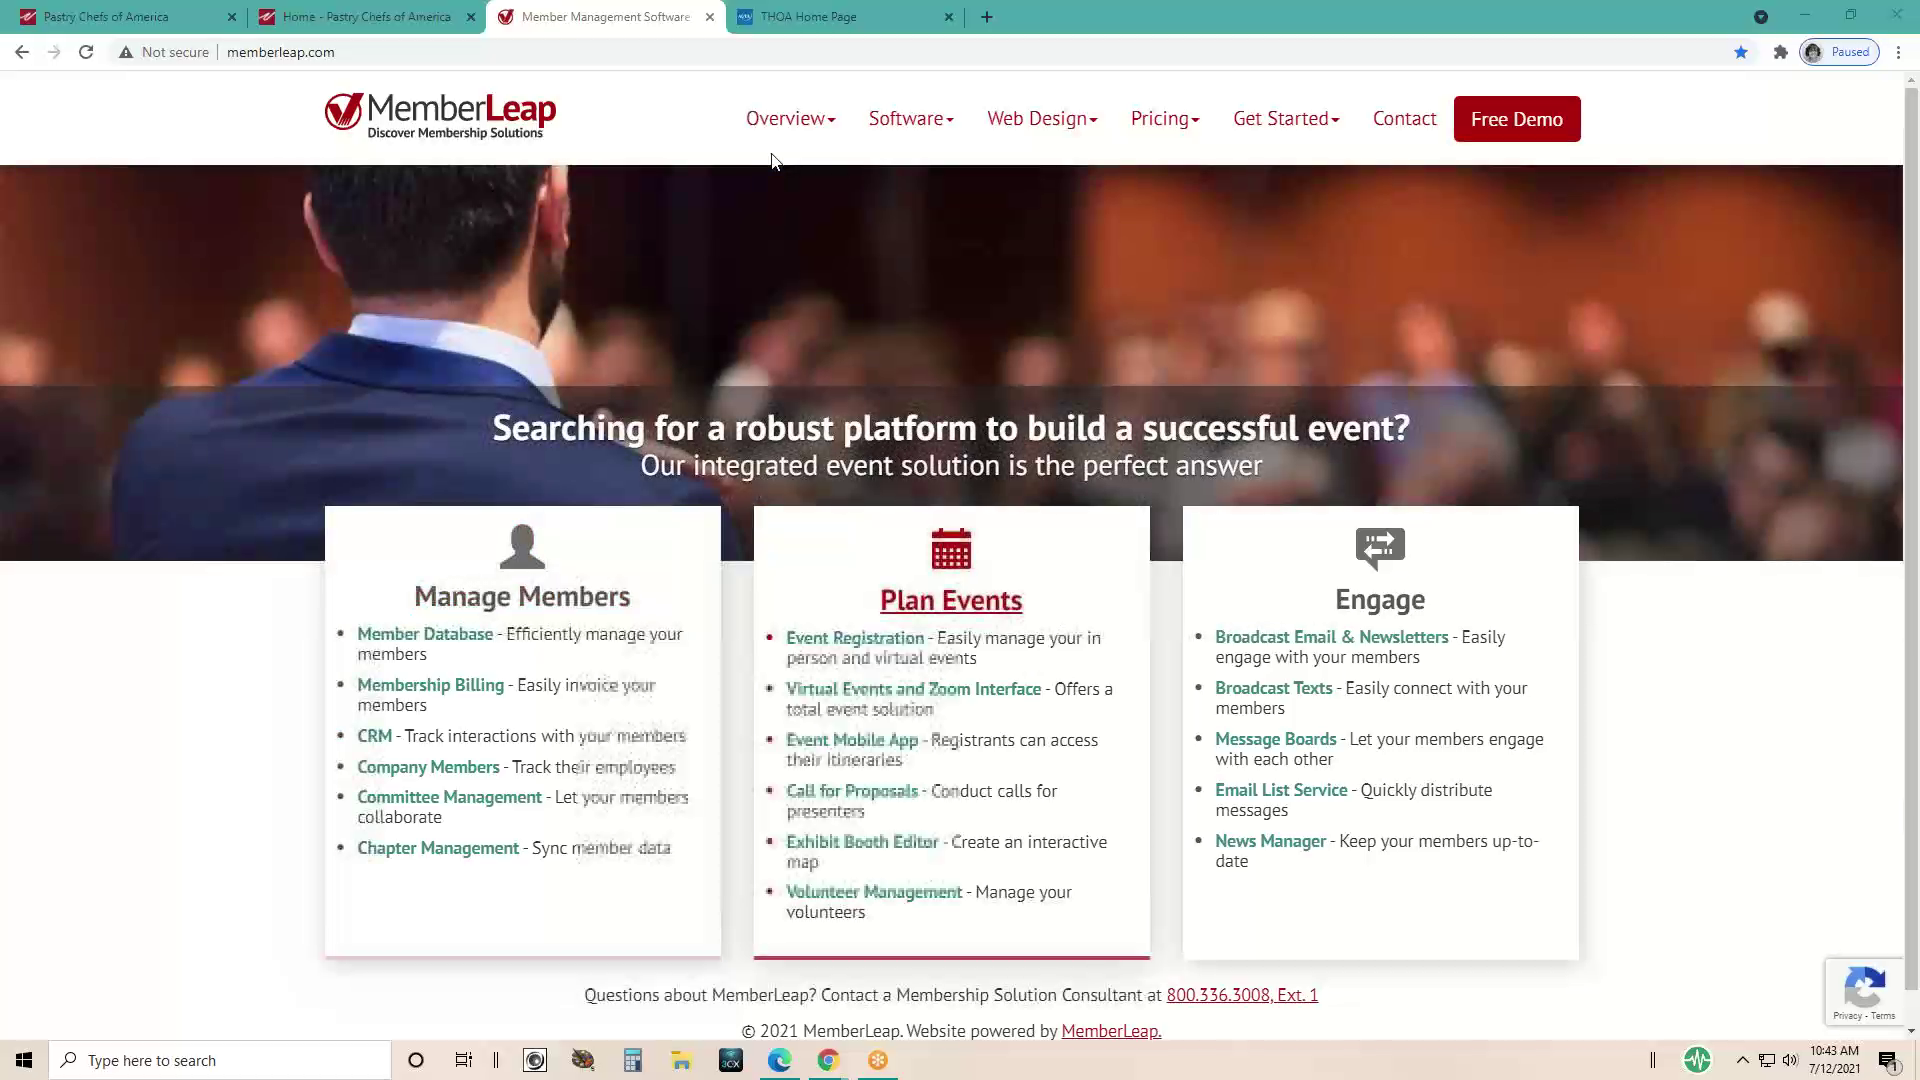Expand the Pricing dropdown menu
Image resolution: width=1920 pixels, height=1080 pixels.
pyautogui.click(x=1165, y=119)
